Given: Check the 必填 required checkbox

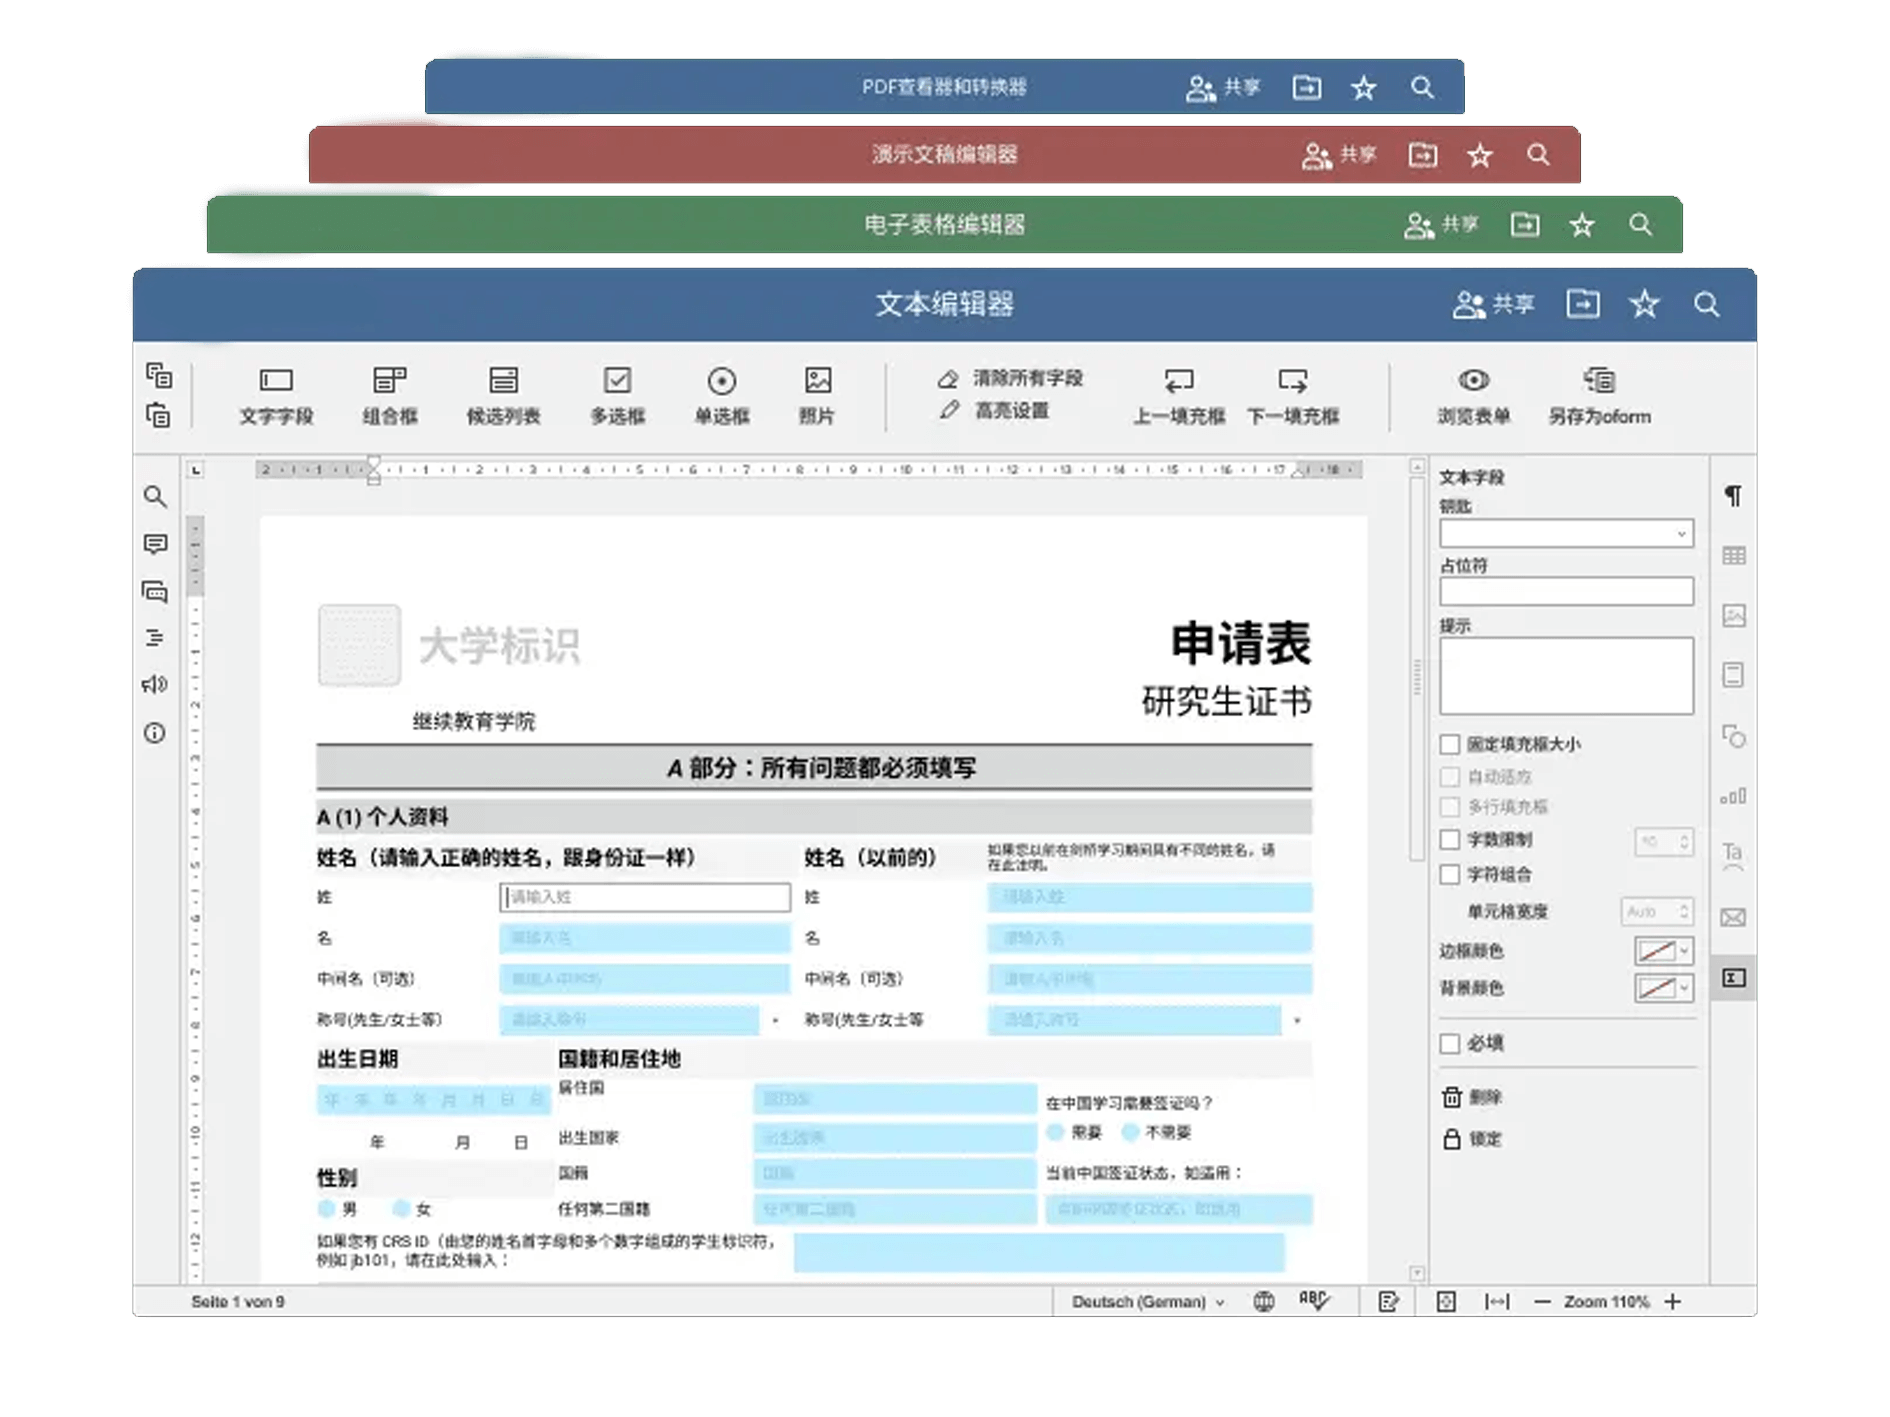Looking at the screenshot, I should 1450,1044.
